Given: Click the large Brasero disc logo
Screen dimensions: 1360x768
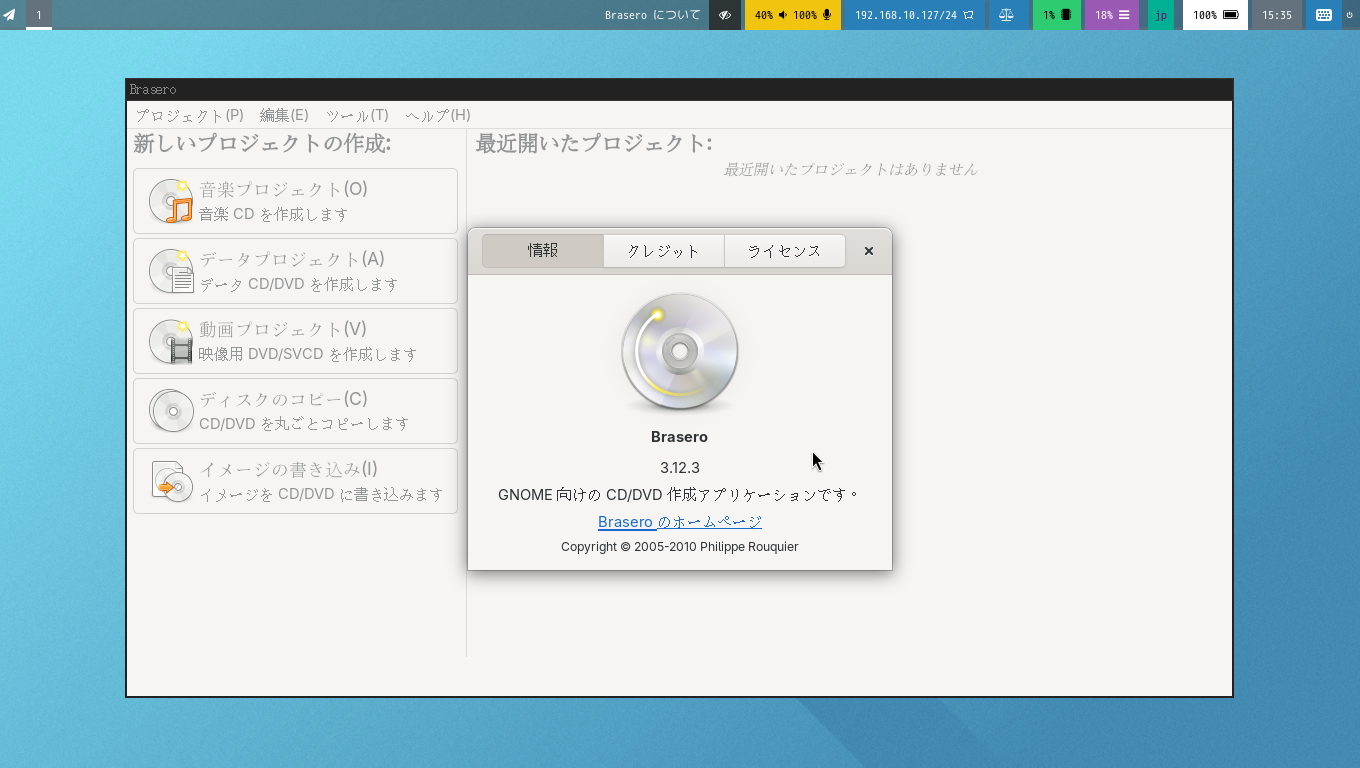Looking at the screenshot, I should [x=680, y=352].
